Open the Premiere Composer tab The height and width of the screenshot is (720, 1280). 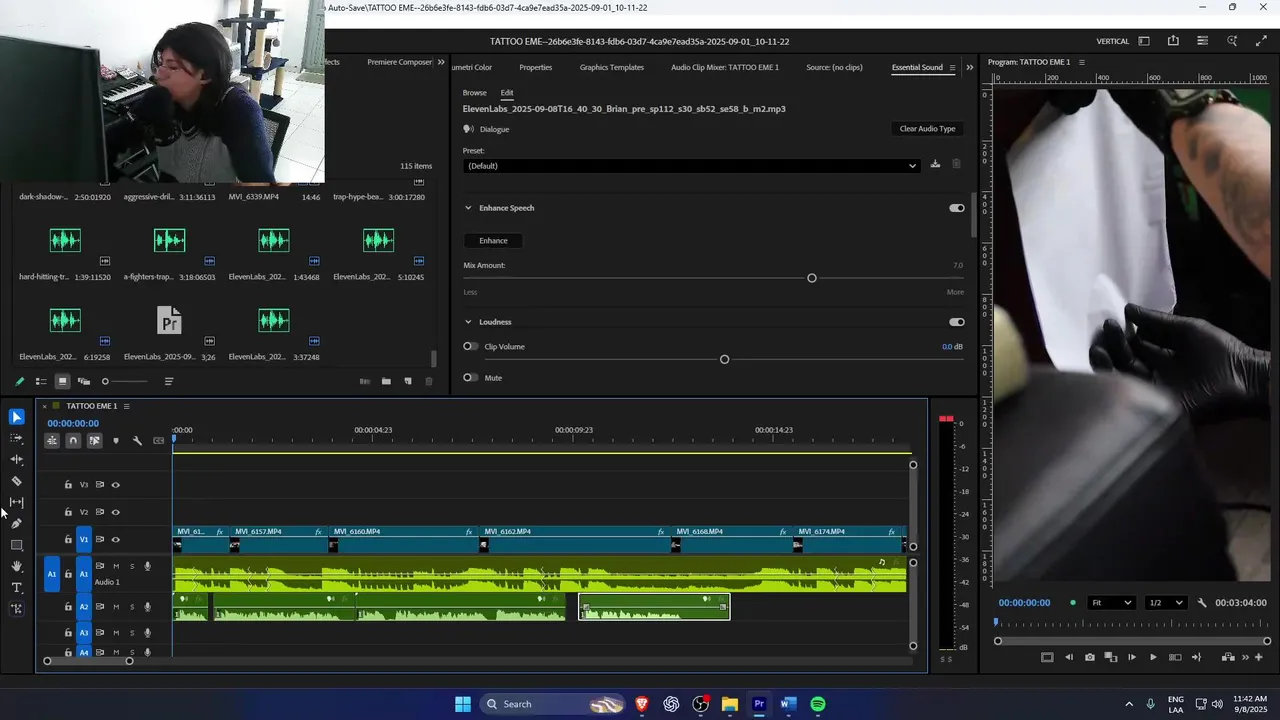399,62
